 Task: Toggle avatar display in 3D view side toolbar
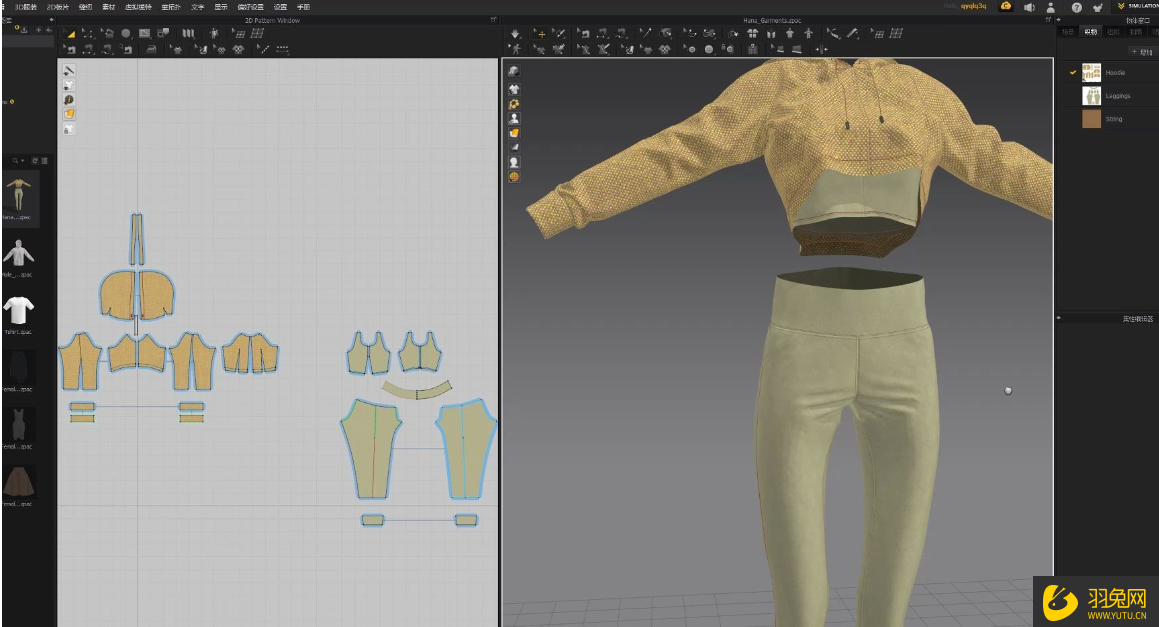pos(514,118)
